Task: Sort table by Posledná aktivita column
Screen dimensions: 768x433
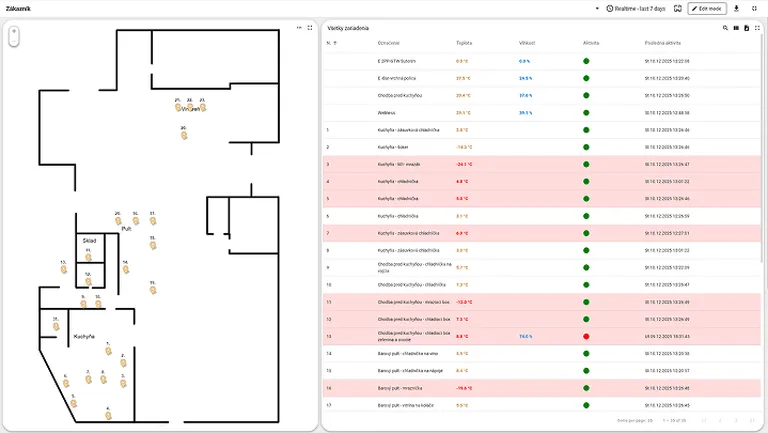Action: tap(663, 43)
